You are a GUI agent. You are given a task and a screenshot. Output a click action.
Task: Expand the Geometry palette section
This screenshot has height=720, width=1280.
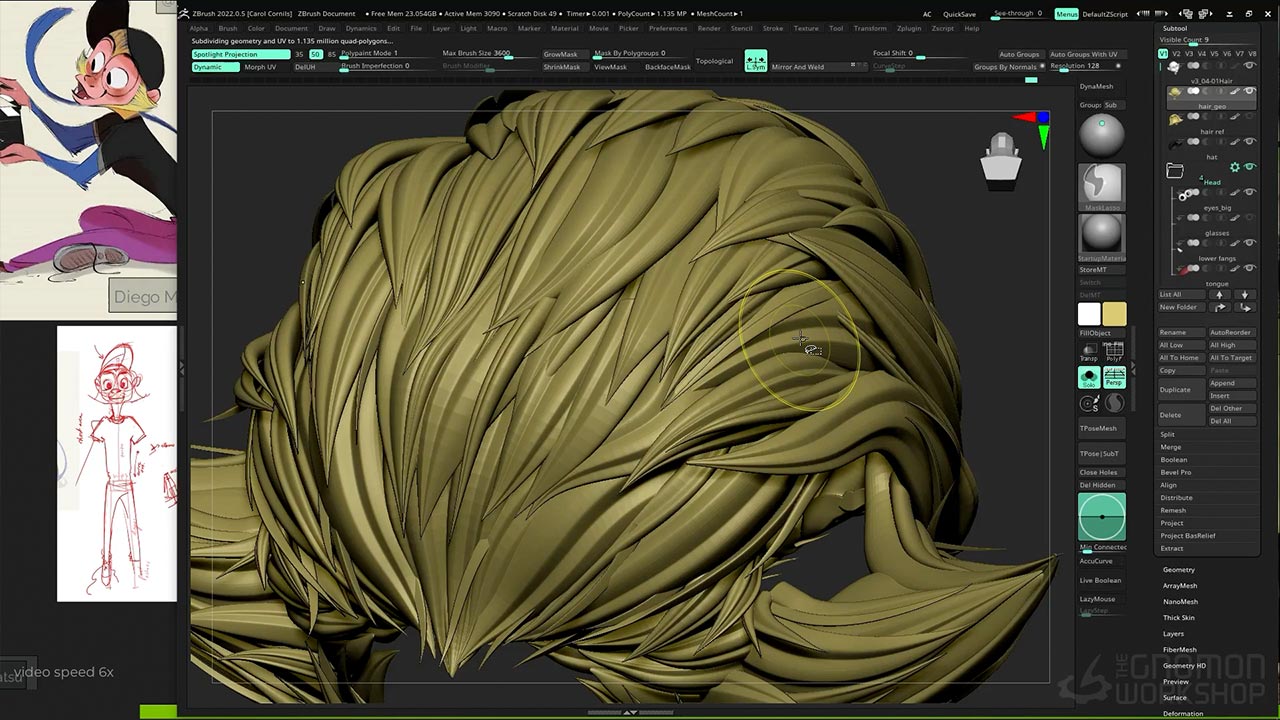(x=1178, y=570)
